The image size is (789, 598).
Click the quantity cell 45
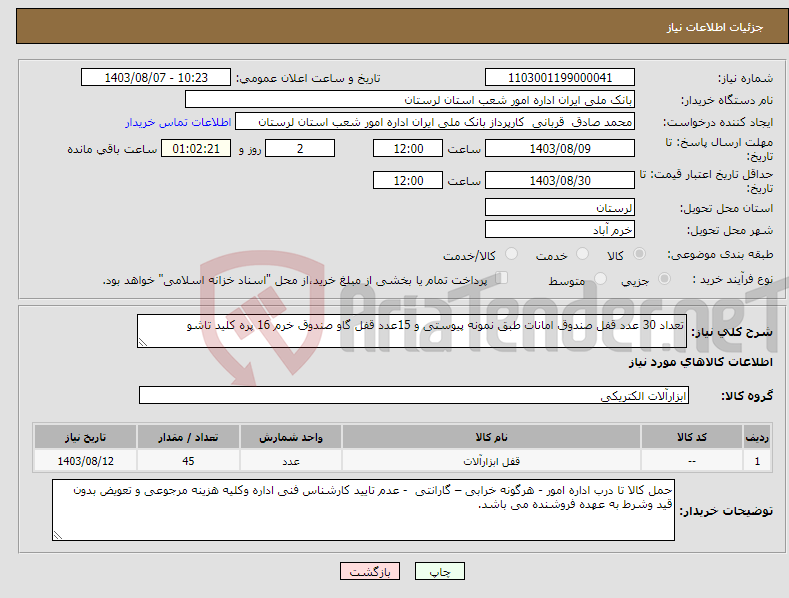pos(188,461)
